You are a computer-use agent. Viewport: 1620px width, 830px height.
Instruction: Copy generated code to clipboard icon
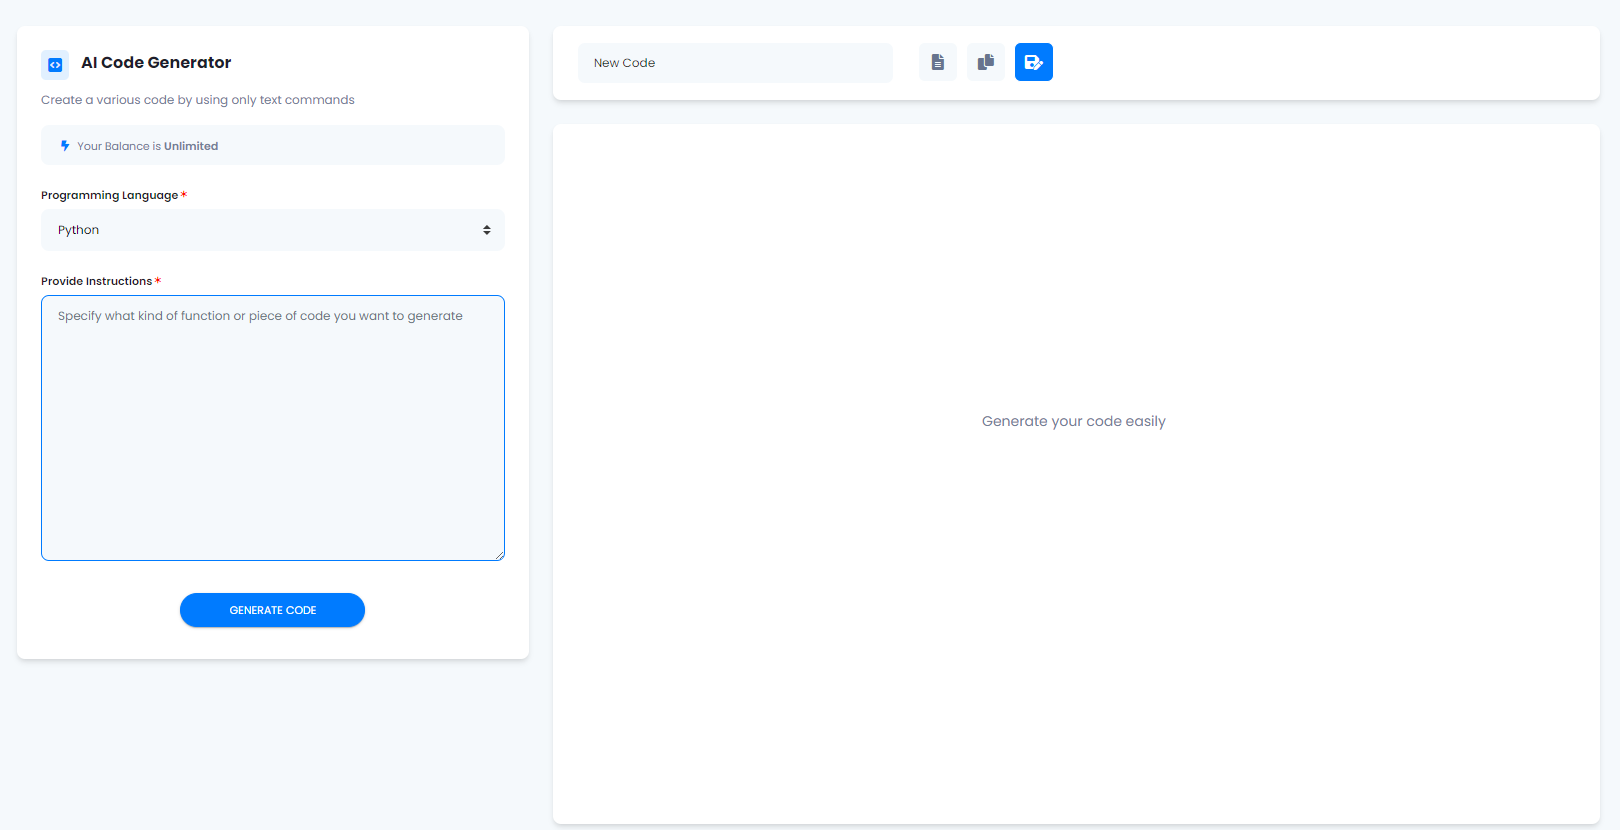(986, 62)
